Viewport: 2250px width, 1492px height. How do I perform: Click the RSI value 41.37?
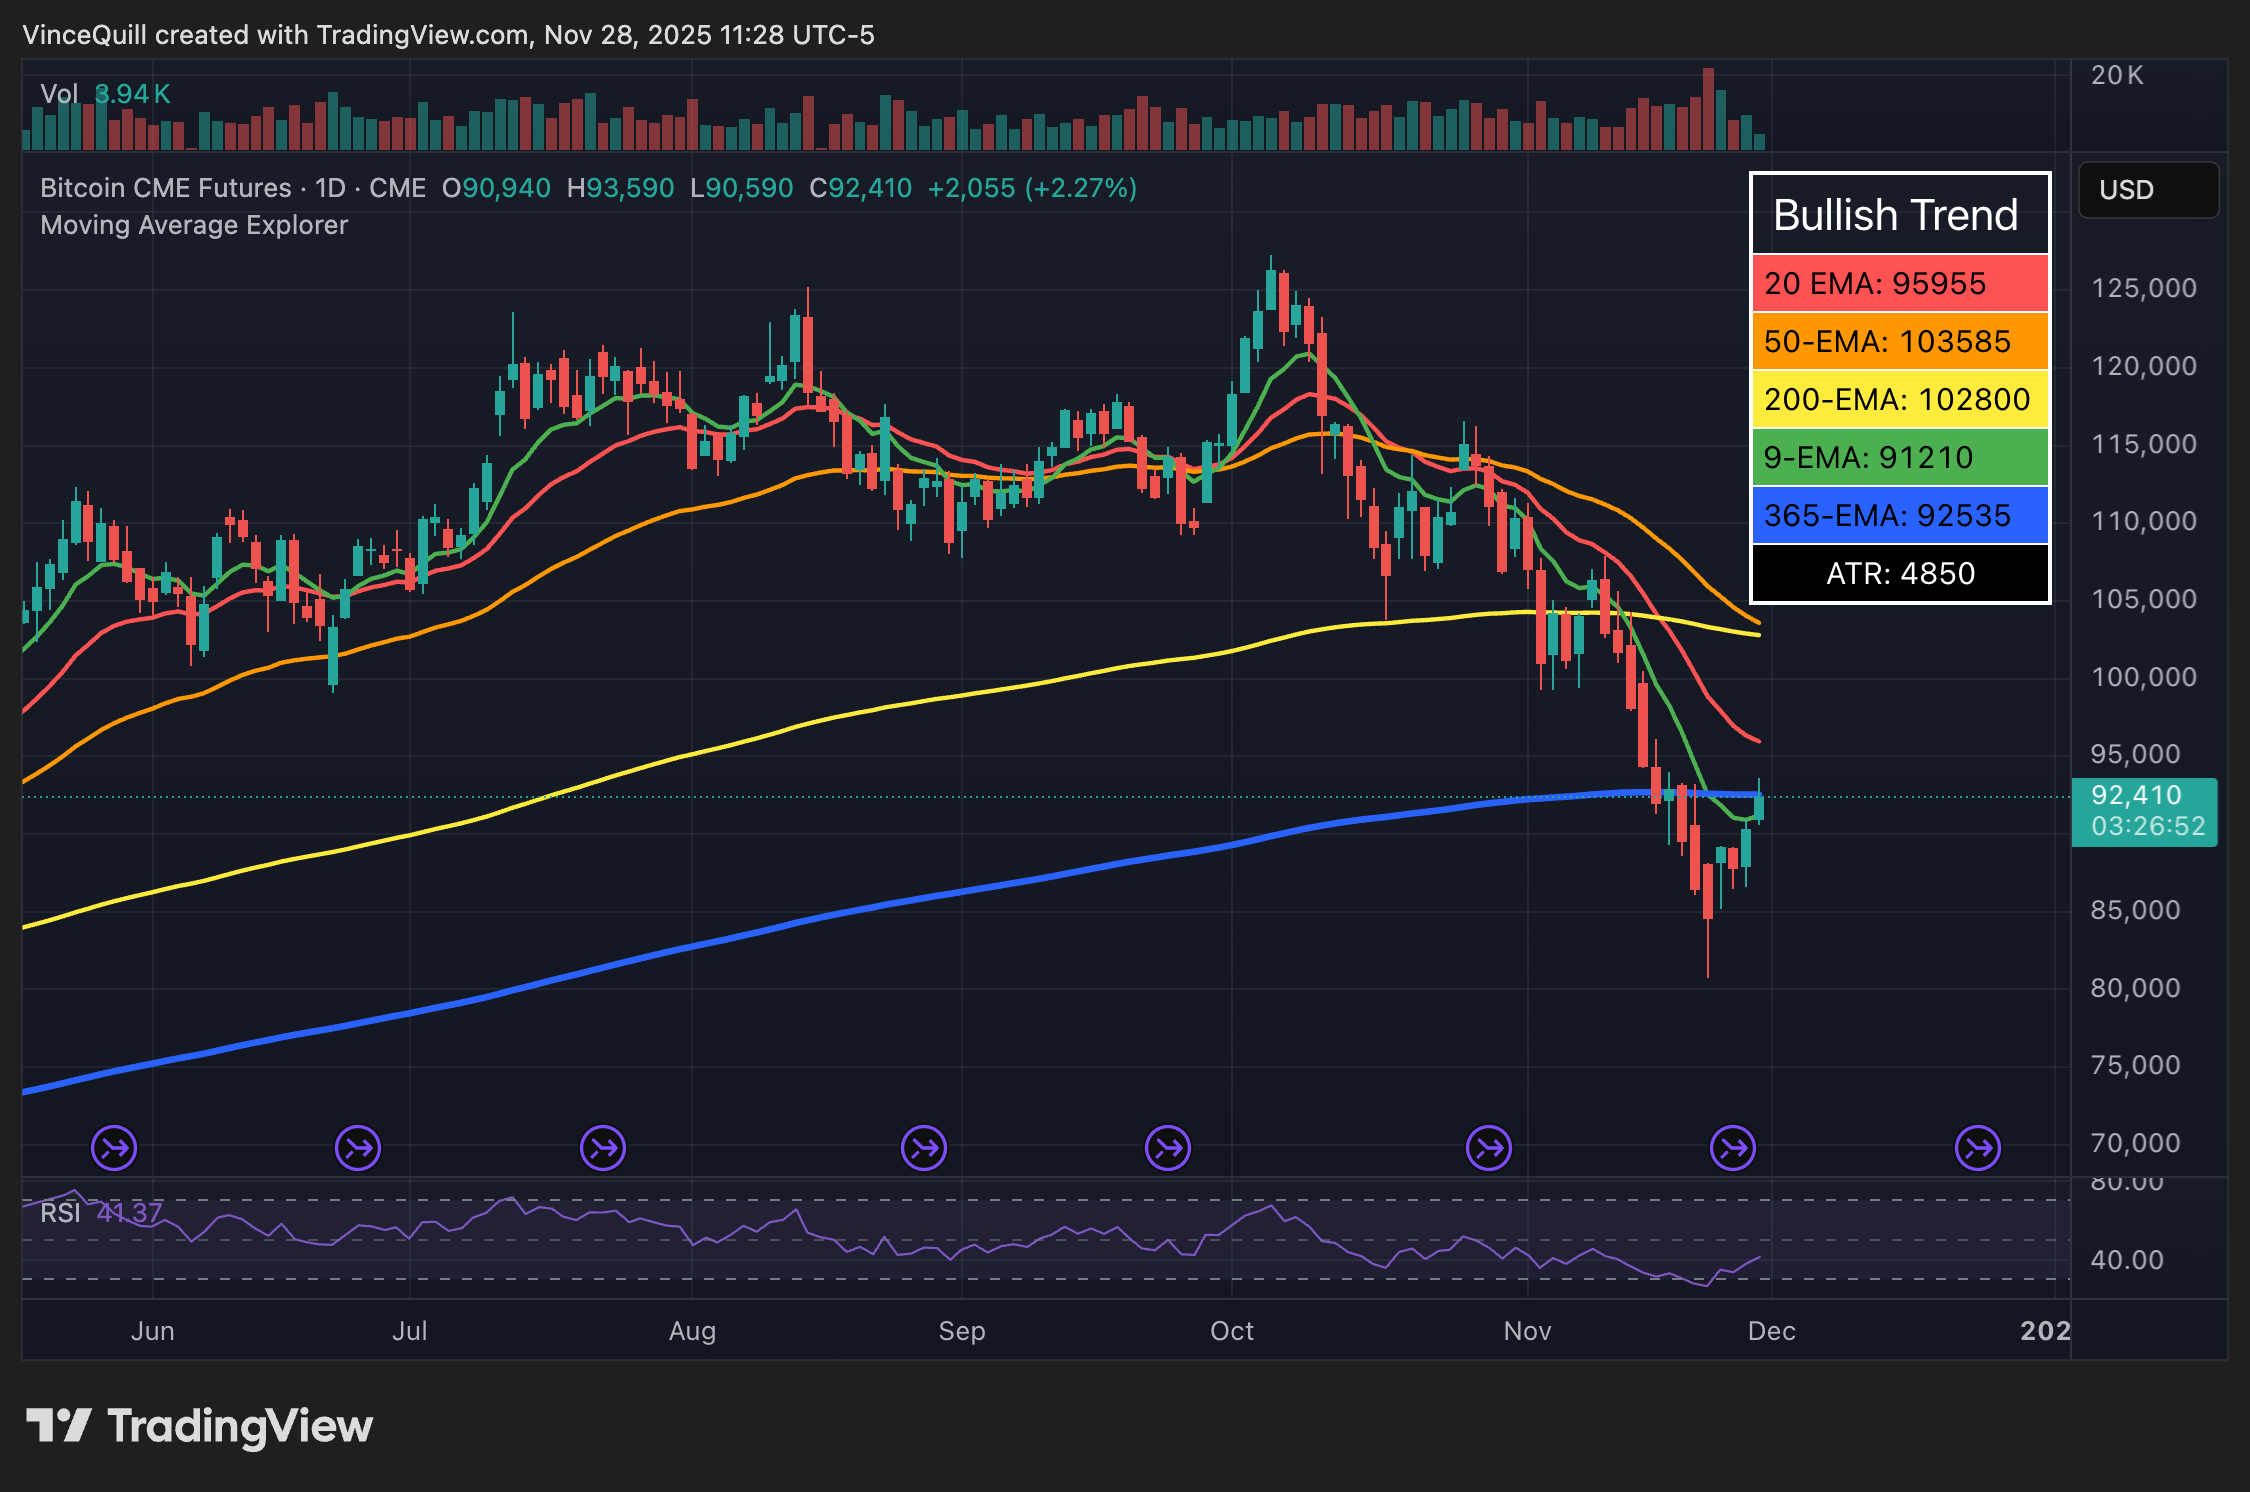(x=128, y=1212)
